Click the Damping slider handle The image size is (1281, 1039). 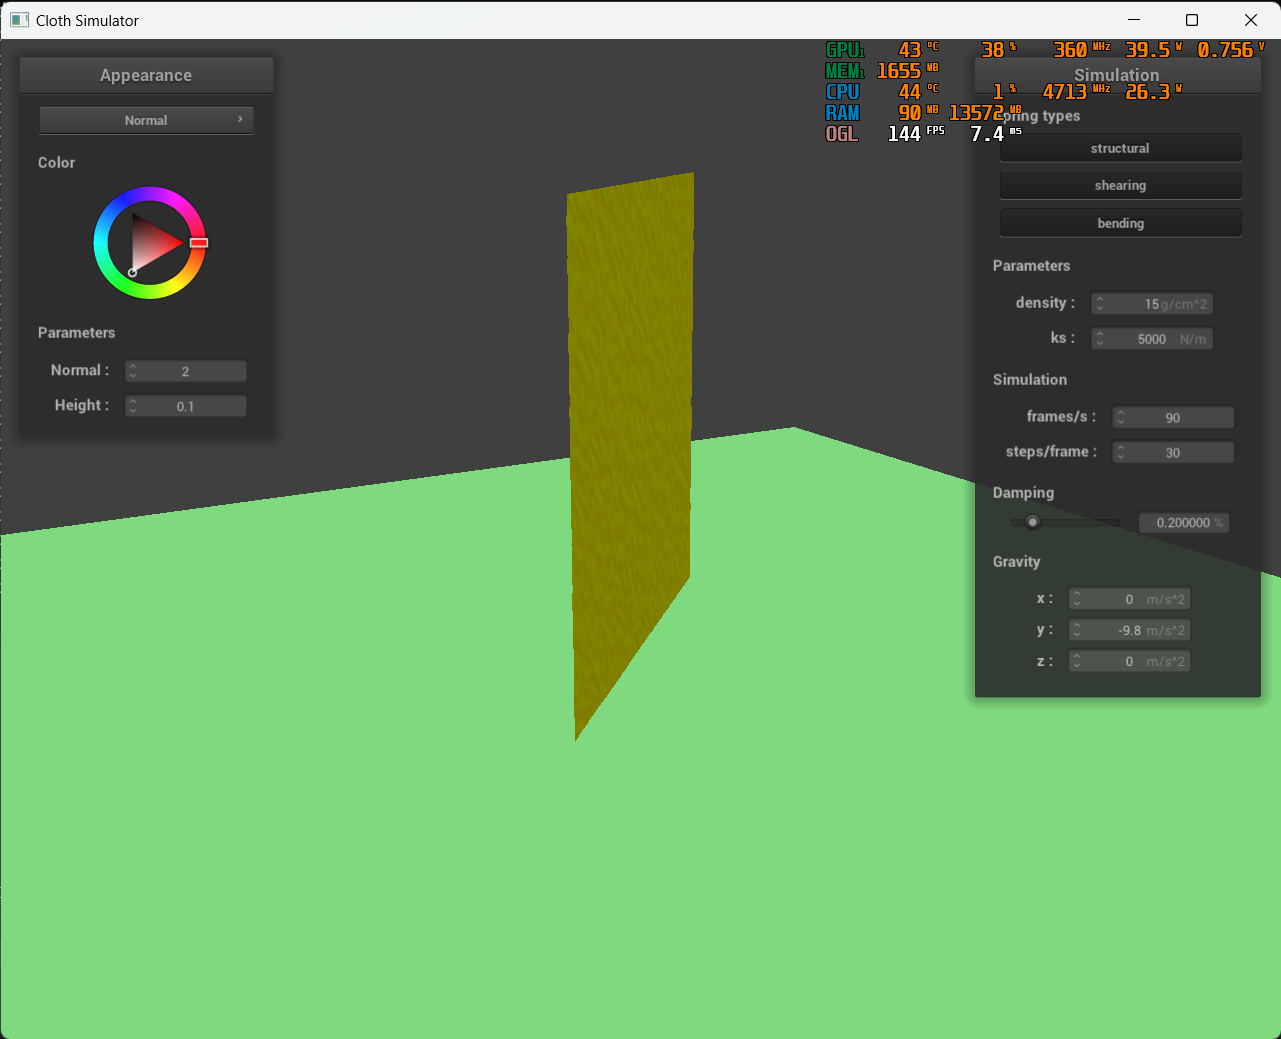tap(1033, 522)
